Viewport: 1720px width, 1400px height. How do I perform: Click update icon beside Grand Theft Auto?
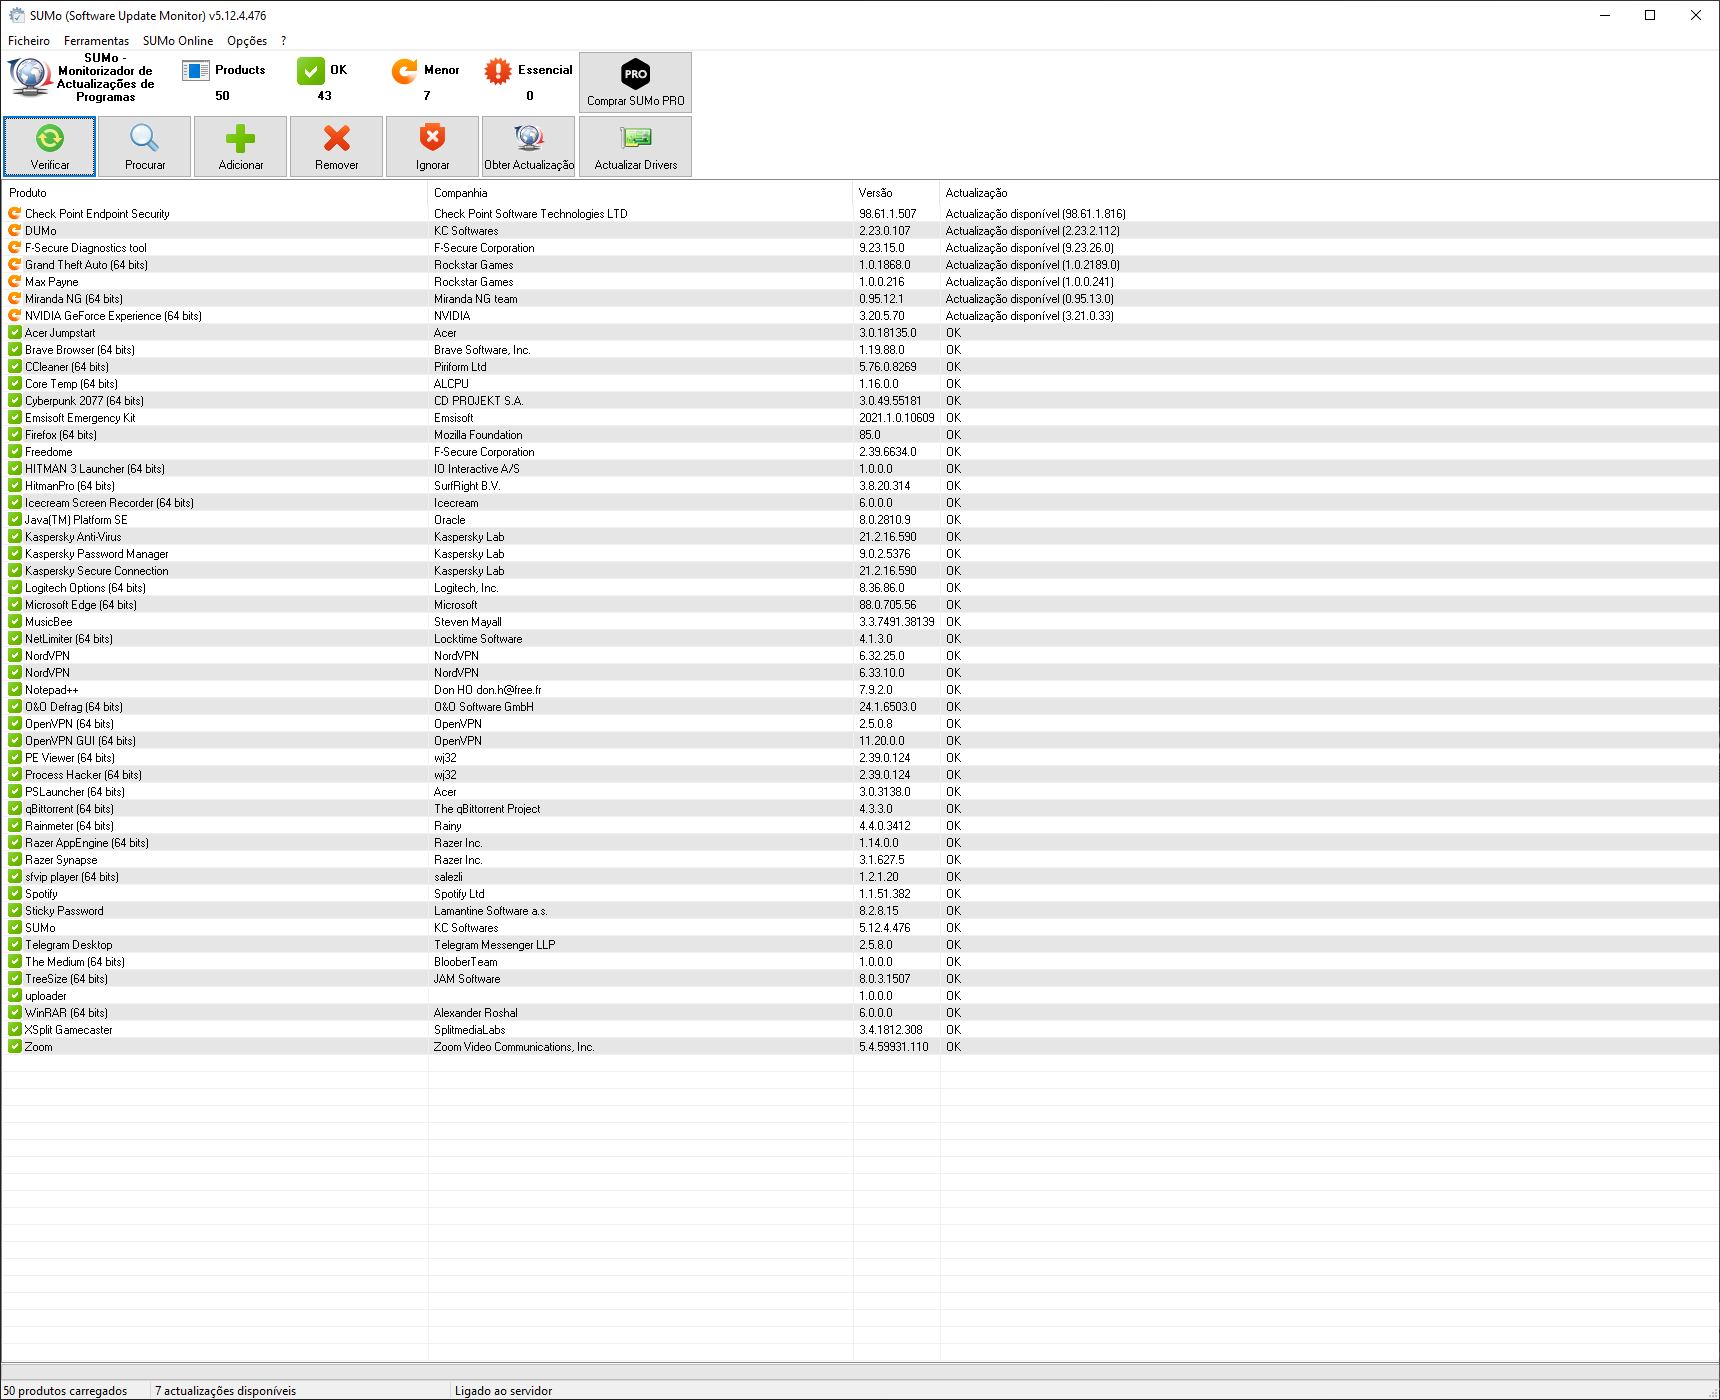coord(15,265)
